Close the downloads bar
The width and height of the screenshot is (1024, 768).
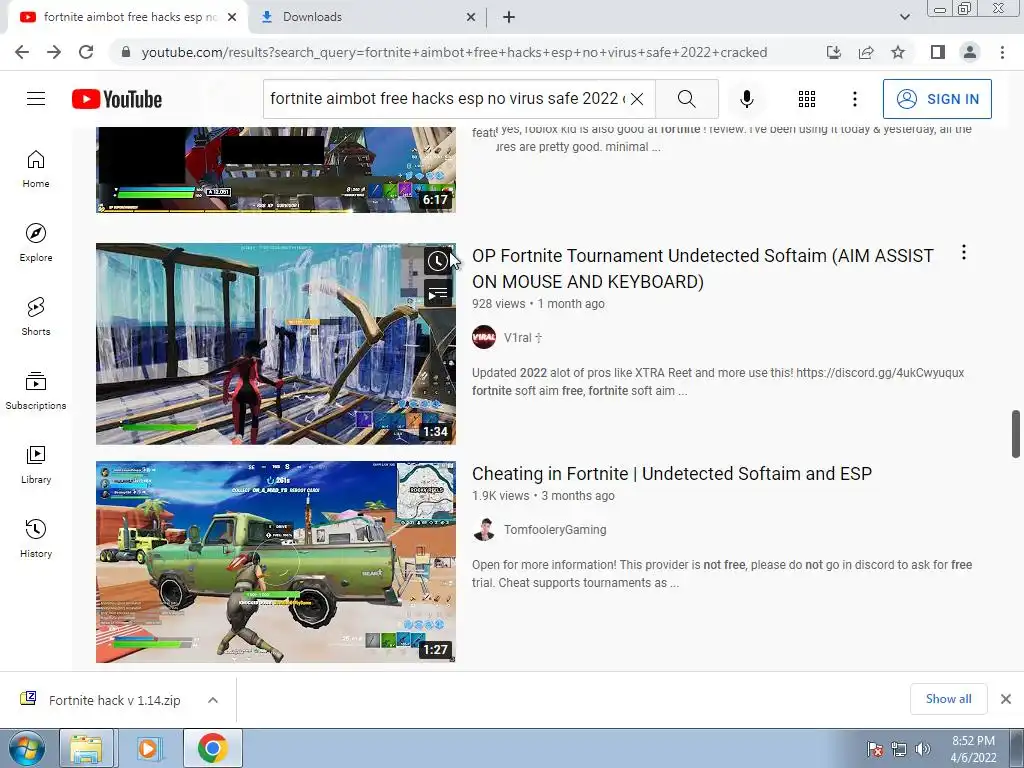(1006, 699)
